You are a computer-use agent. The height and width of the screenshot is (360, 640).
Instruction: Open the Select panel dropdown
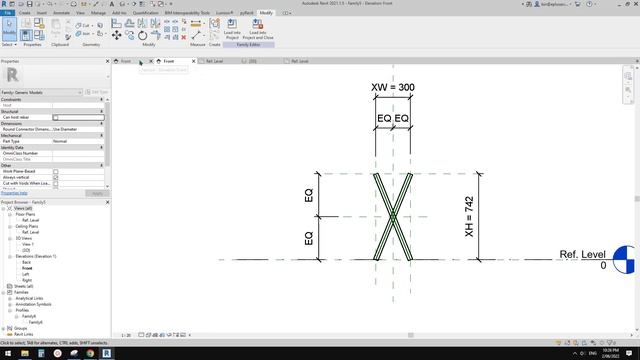(x=9, y=44)
